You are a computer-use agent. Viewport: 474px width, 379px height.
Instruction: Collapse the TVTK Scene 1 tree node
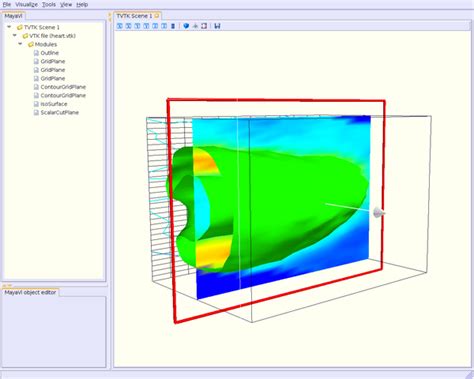click(x=9, y=27)
